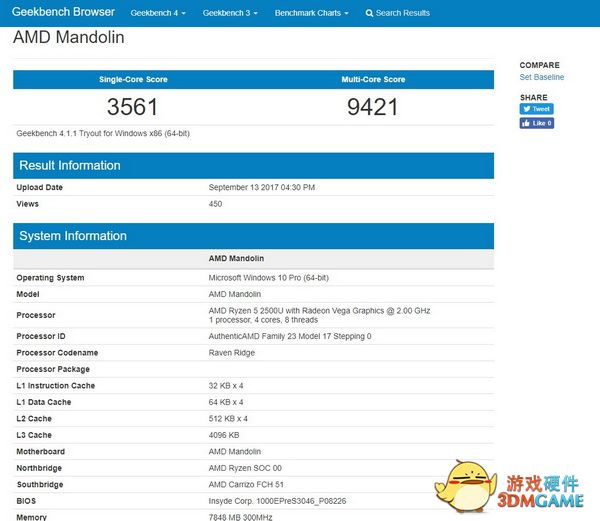Screen dimensions: 600x521
Task: Expand the Geekbench 4 dropdown menu
Action: (158, 13)
